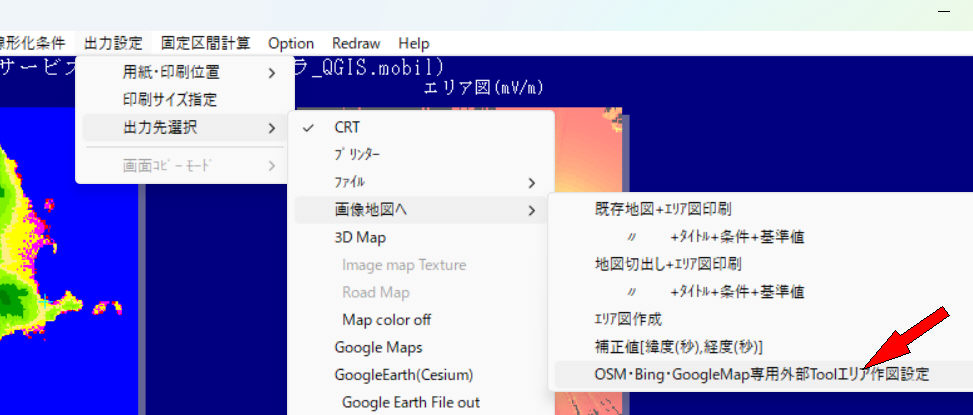The image size is (973, 415).
Task: Select the checked CRT output option
Action: pos(347,127)
